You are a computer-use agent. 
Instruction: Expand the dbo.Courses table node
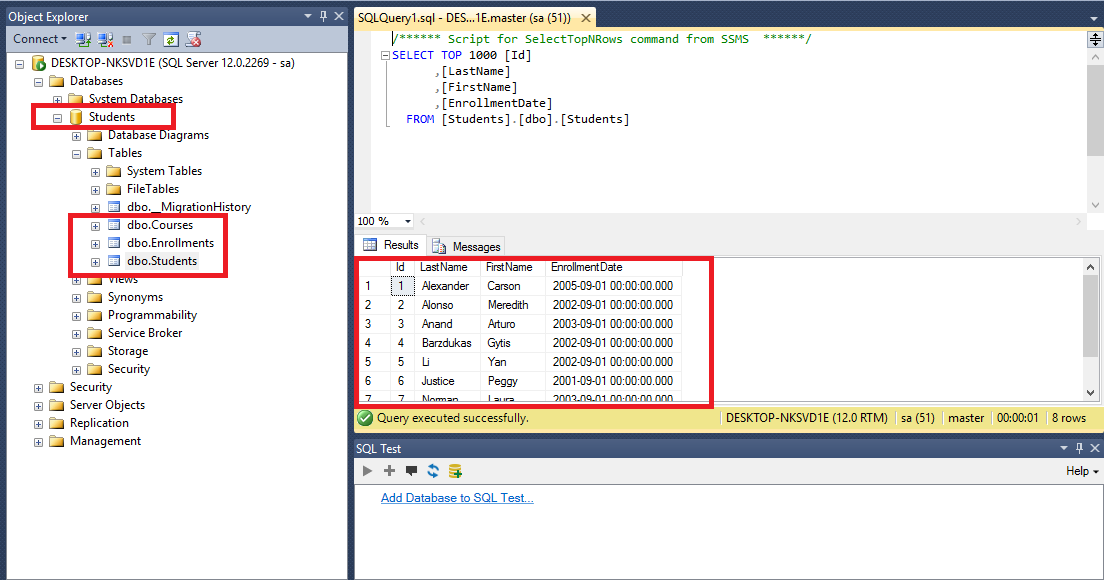tap(95, 225)
